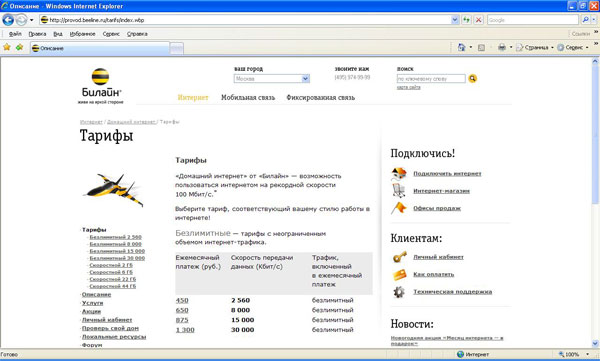Open the Новогодняя акция news link
This screenshot has width=600, height=361.
point(447,340)
